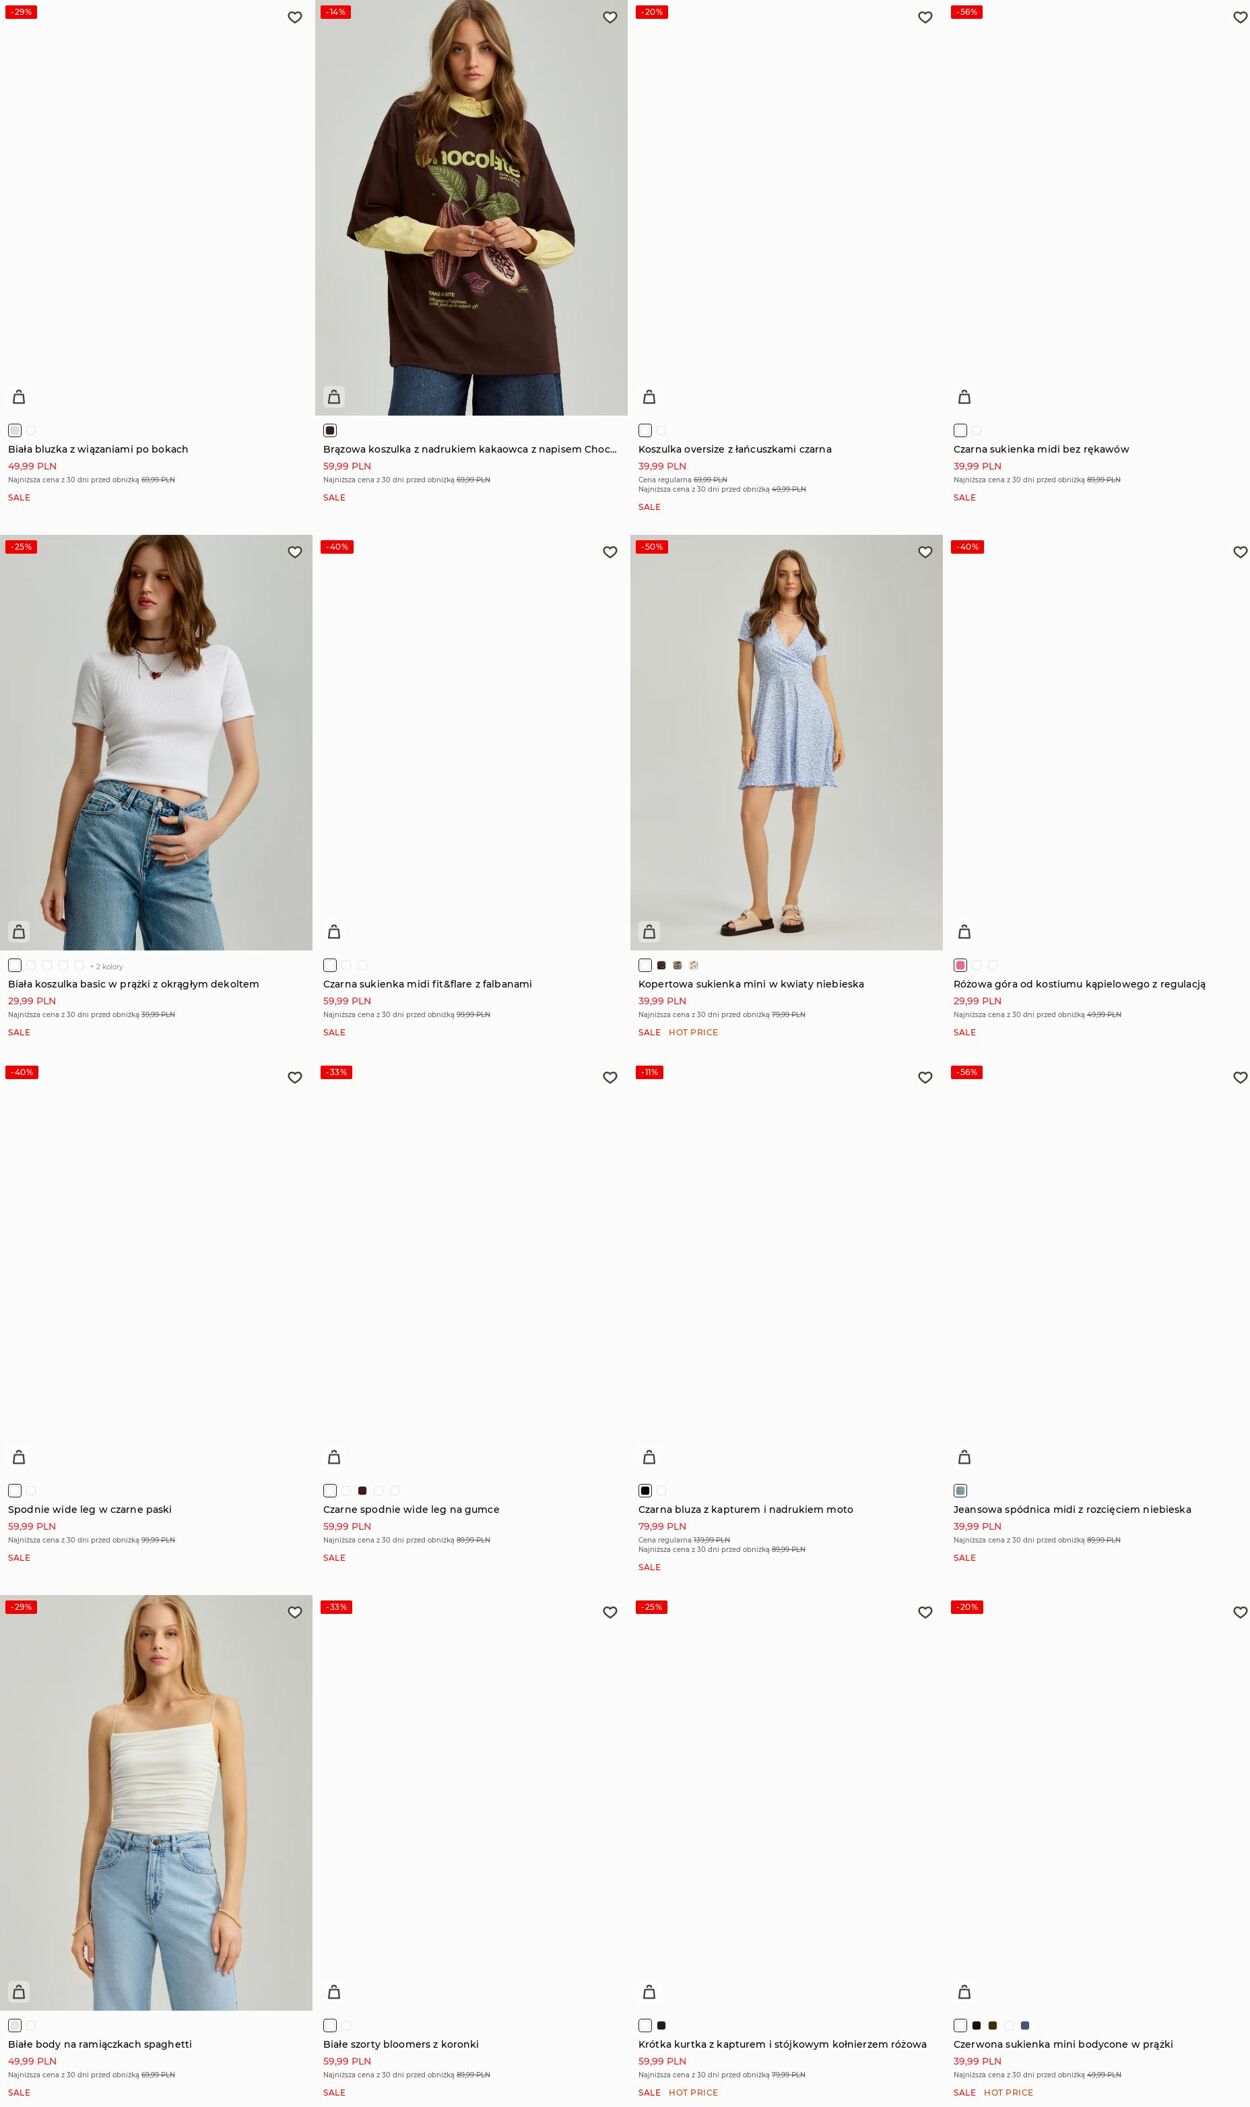Add Jeansowa spódnica midi to favorites
This screenshot has width=1250, height=2107.
(x=1240, y=1078)
